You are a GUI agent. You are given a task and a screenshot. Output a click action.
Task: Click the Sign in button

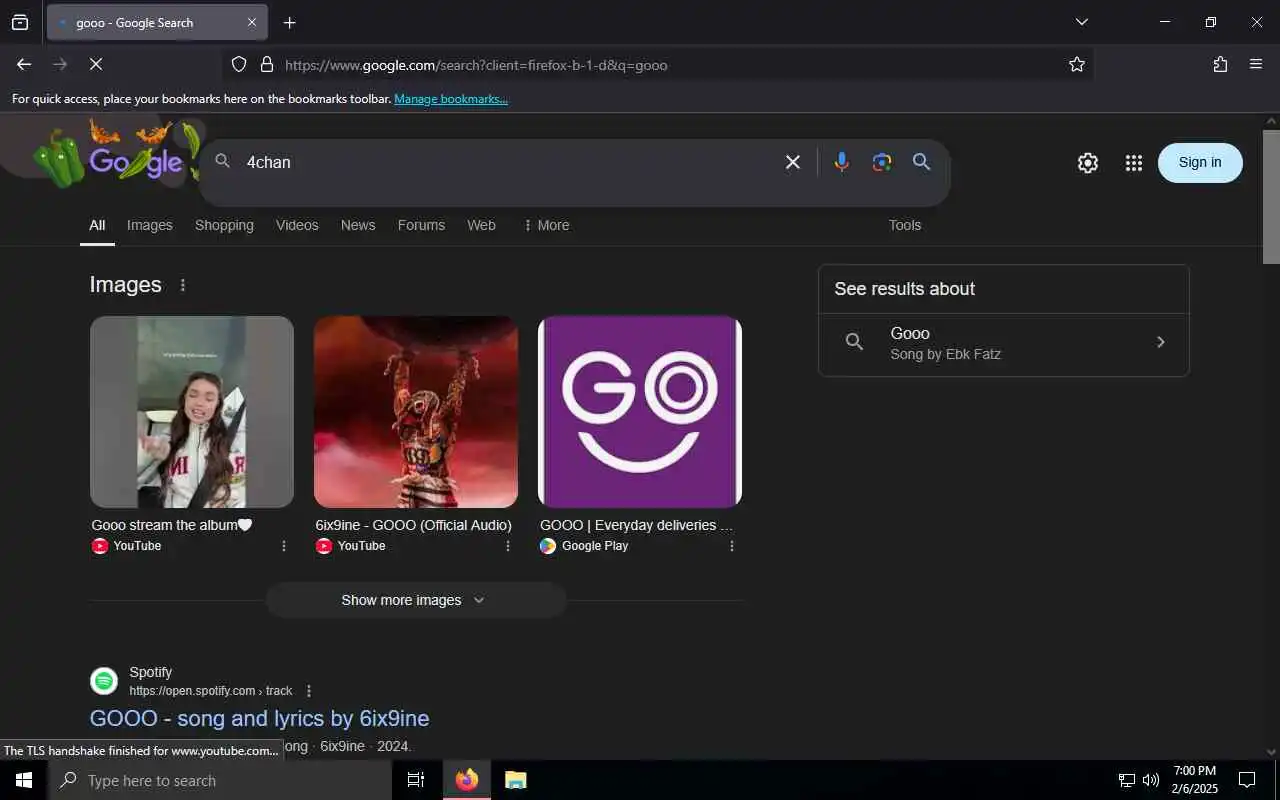tap(1200, 163)
